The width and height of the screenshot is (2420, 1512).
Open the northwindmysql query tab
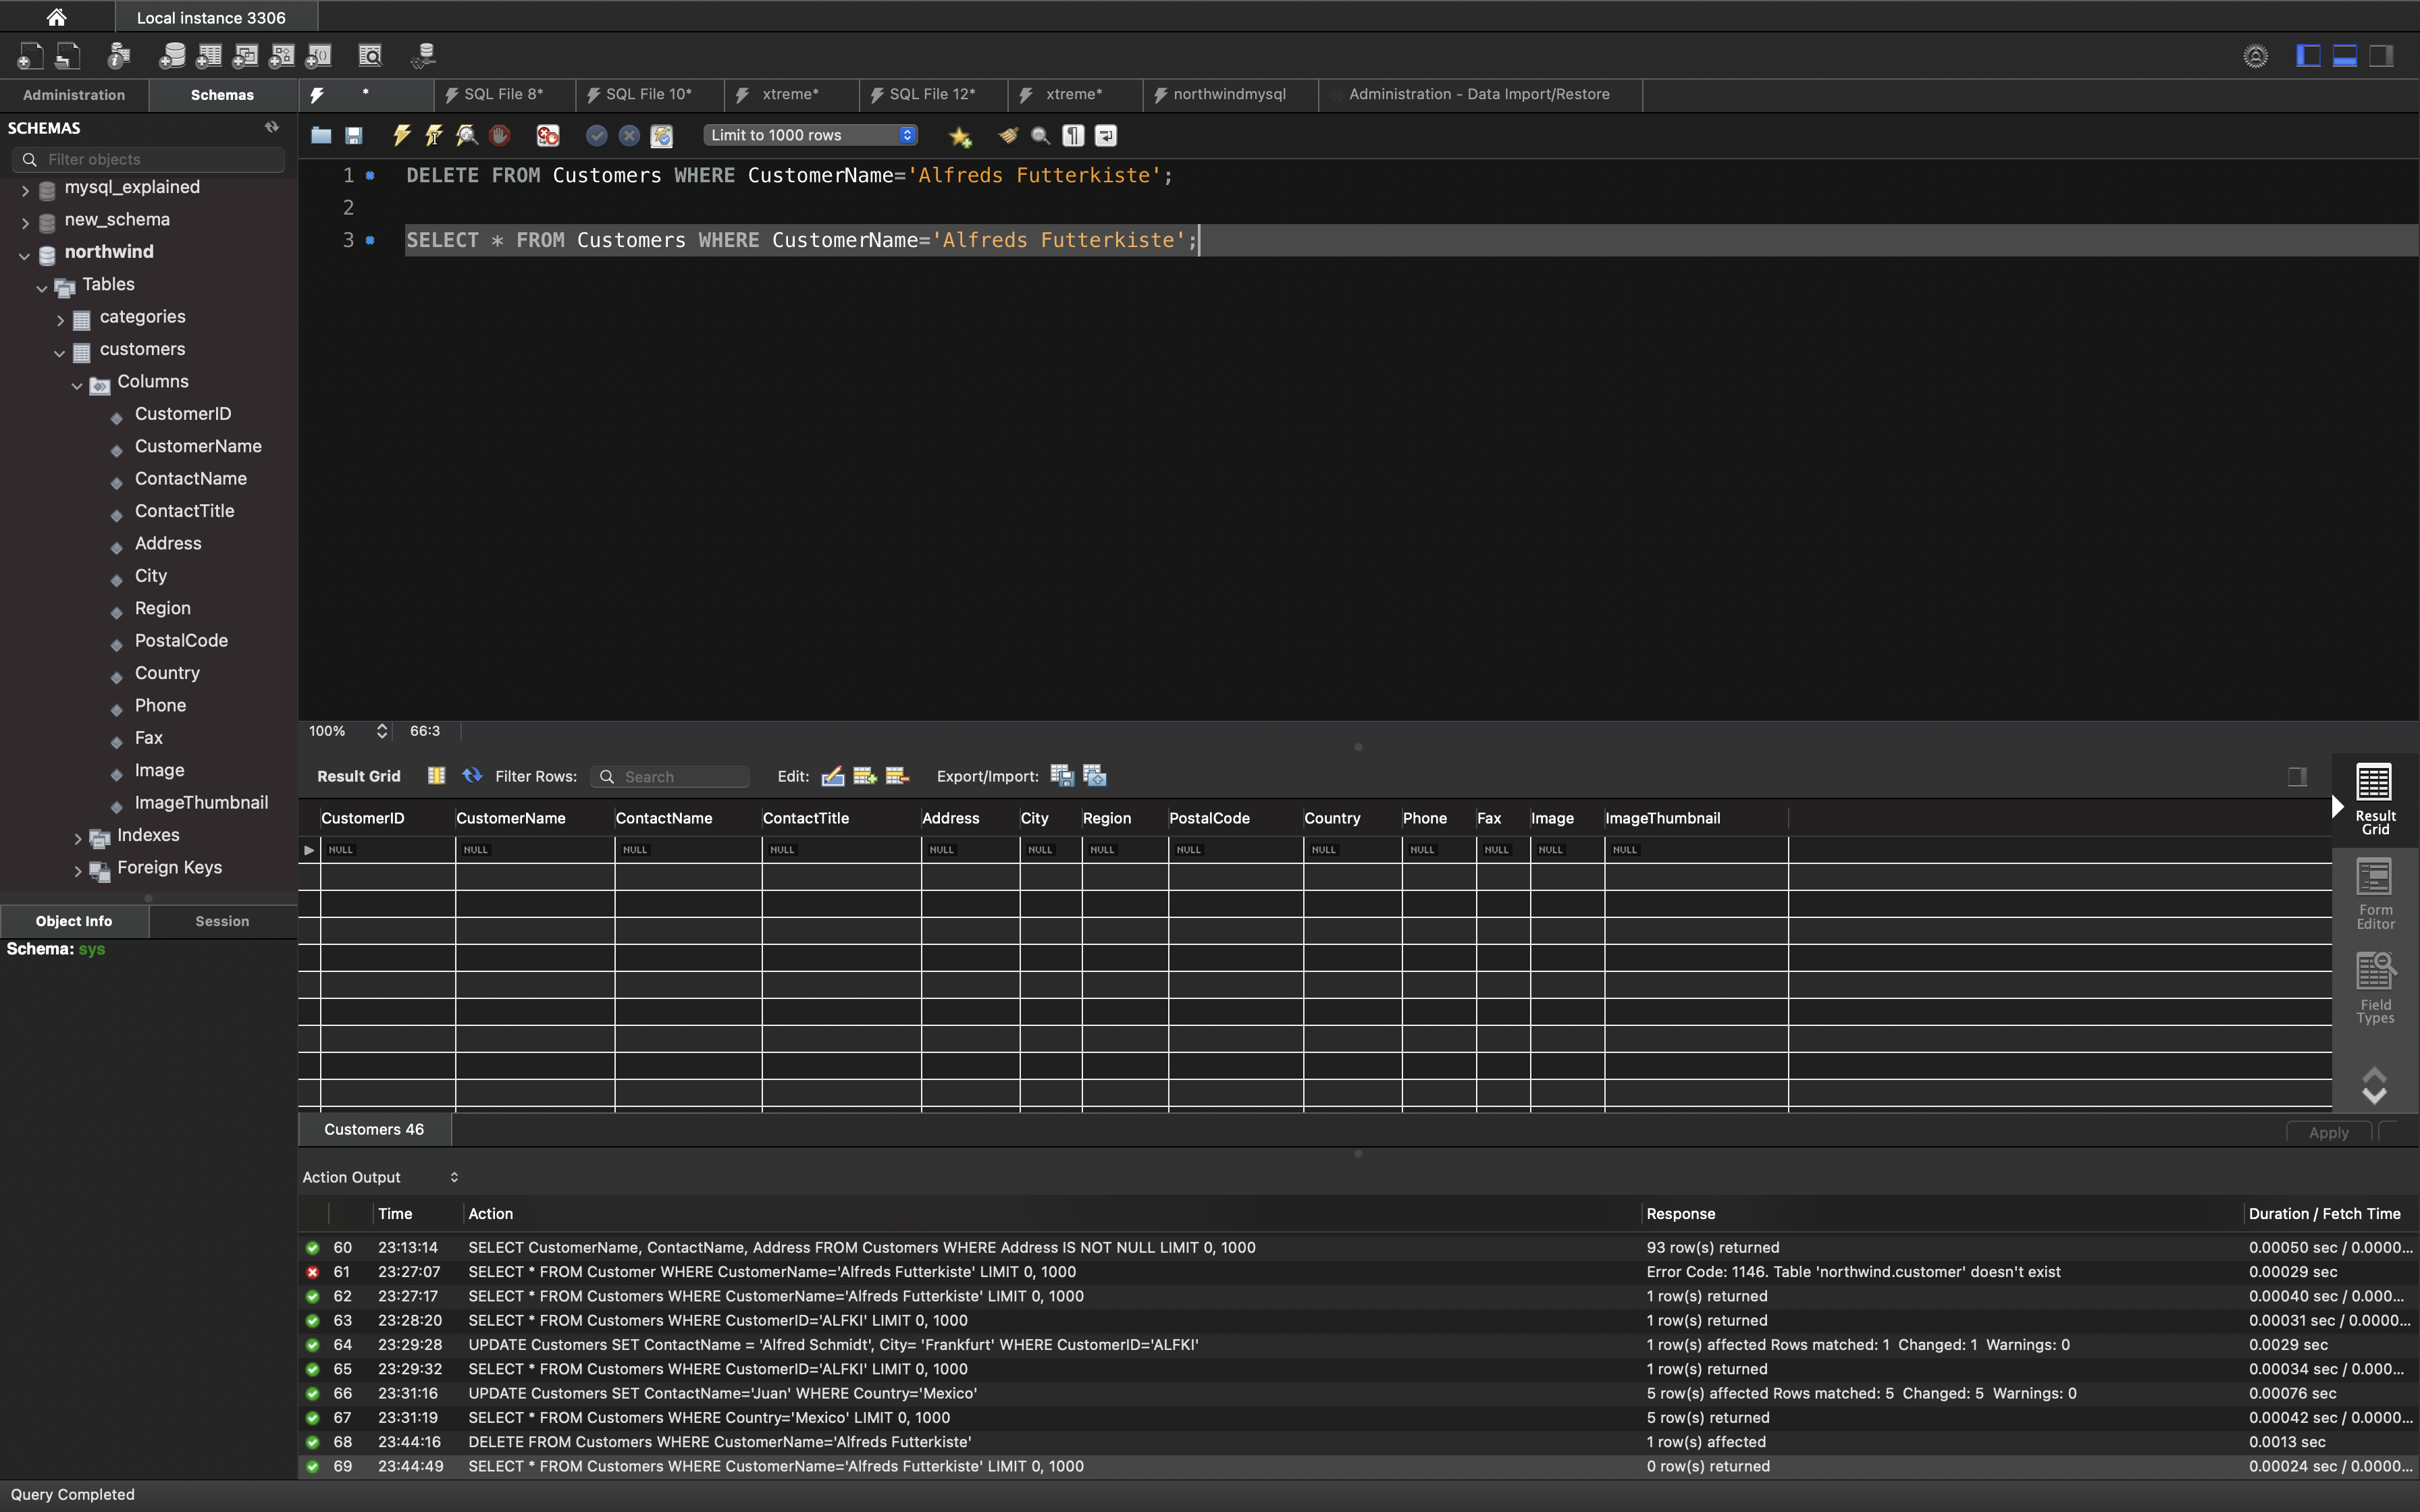click(x=1228, y=94)
